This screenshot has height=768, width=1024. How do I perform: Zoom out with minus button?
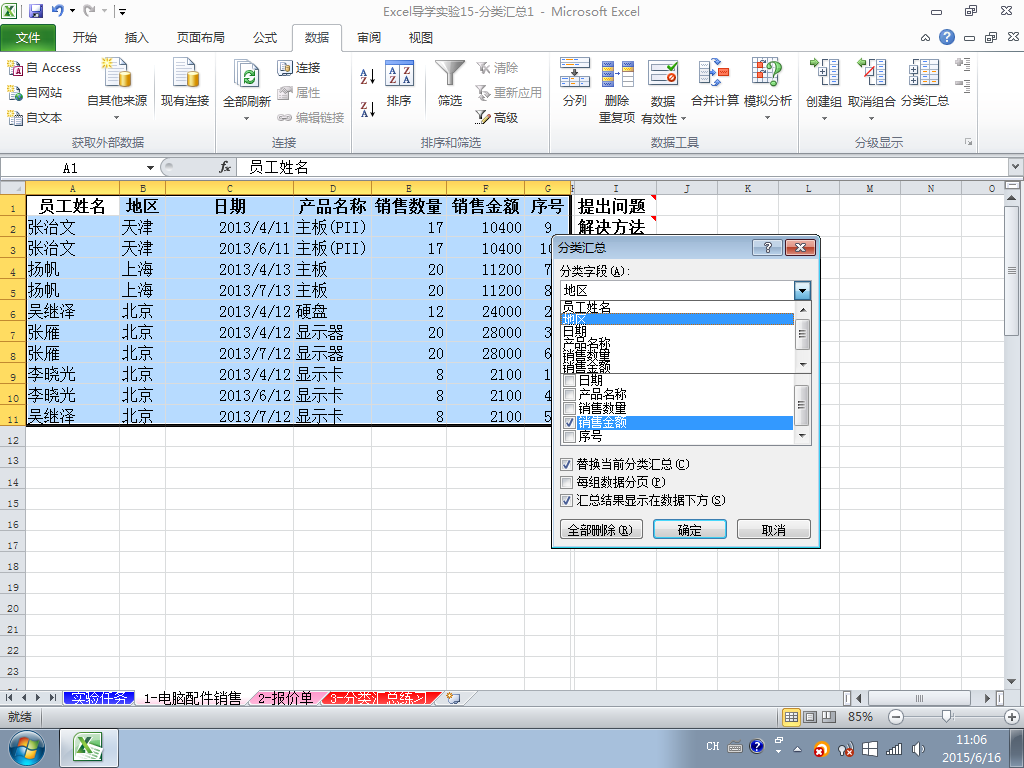pyautogui.click(x=896, y=717)
